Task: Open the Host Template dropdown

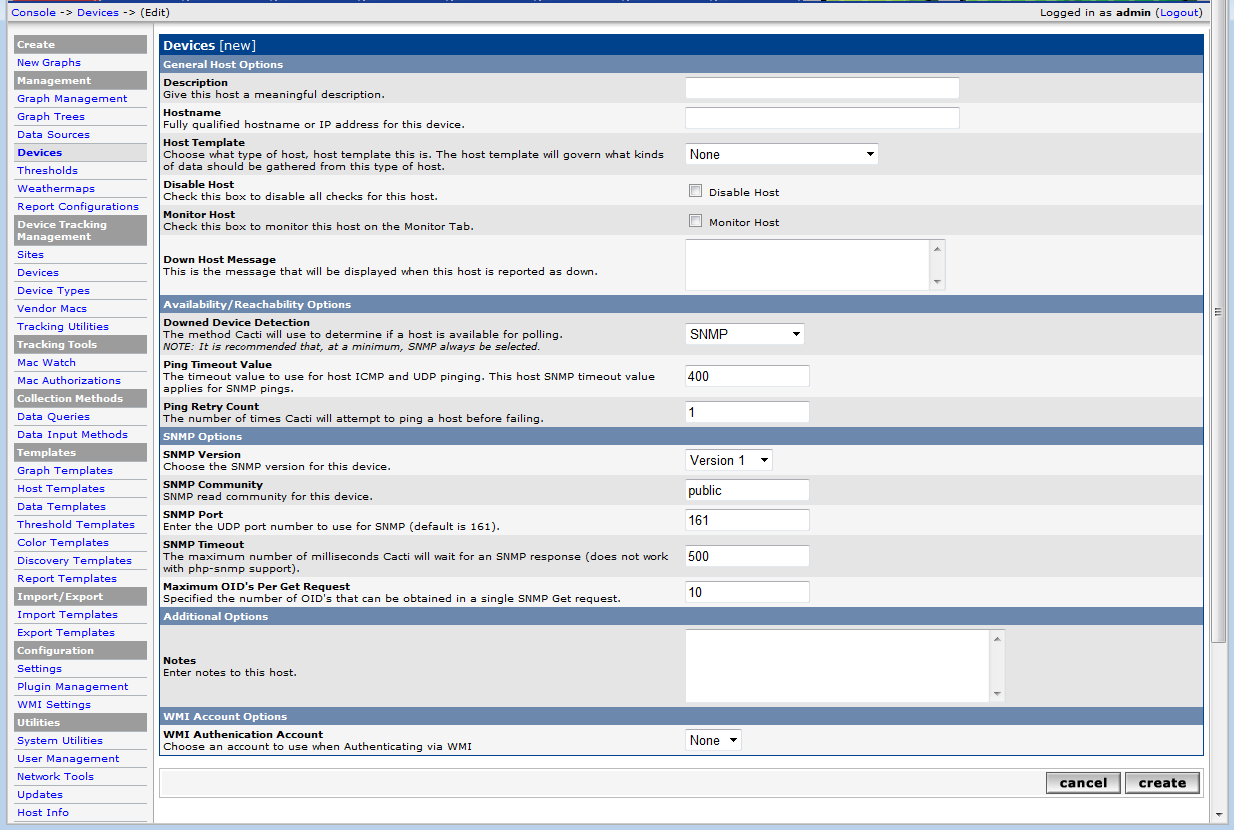Action: coord(782,154)
